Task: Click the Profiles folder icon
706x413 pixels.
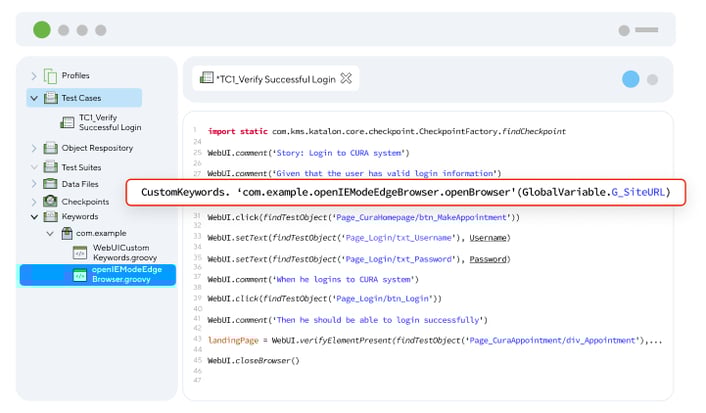Action: [x=50, y=76]
